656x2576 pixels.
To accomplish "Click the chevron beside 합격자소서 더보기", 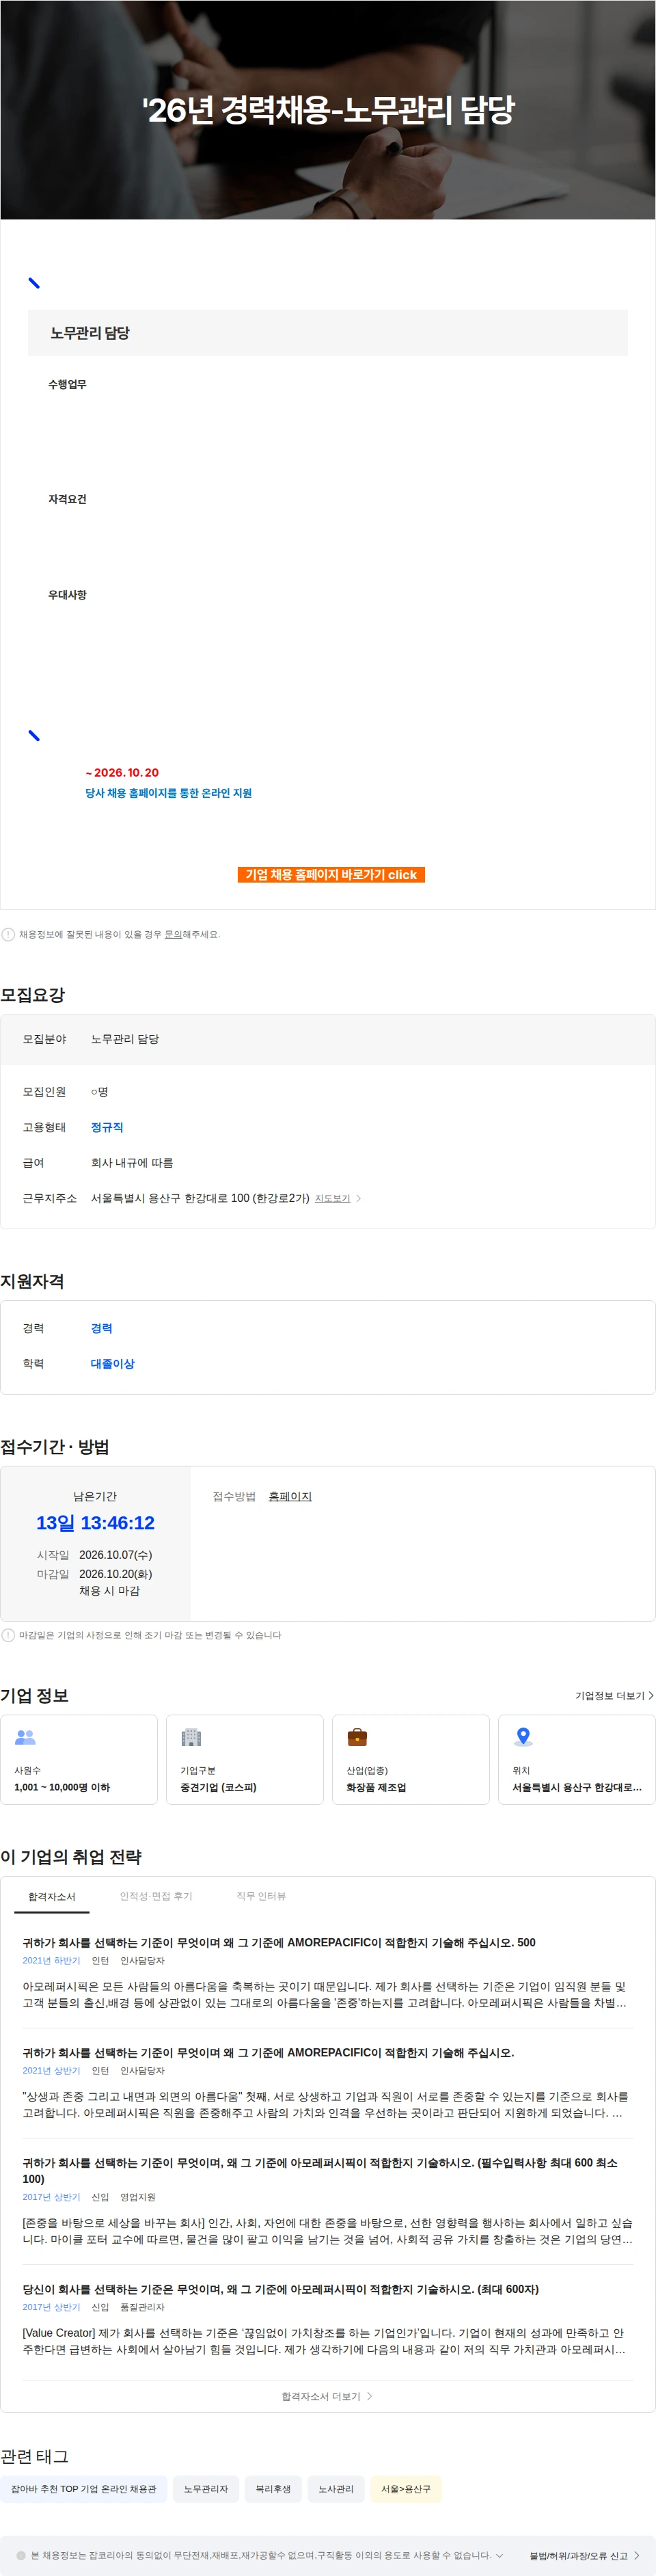I will point(369,2396).
